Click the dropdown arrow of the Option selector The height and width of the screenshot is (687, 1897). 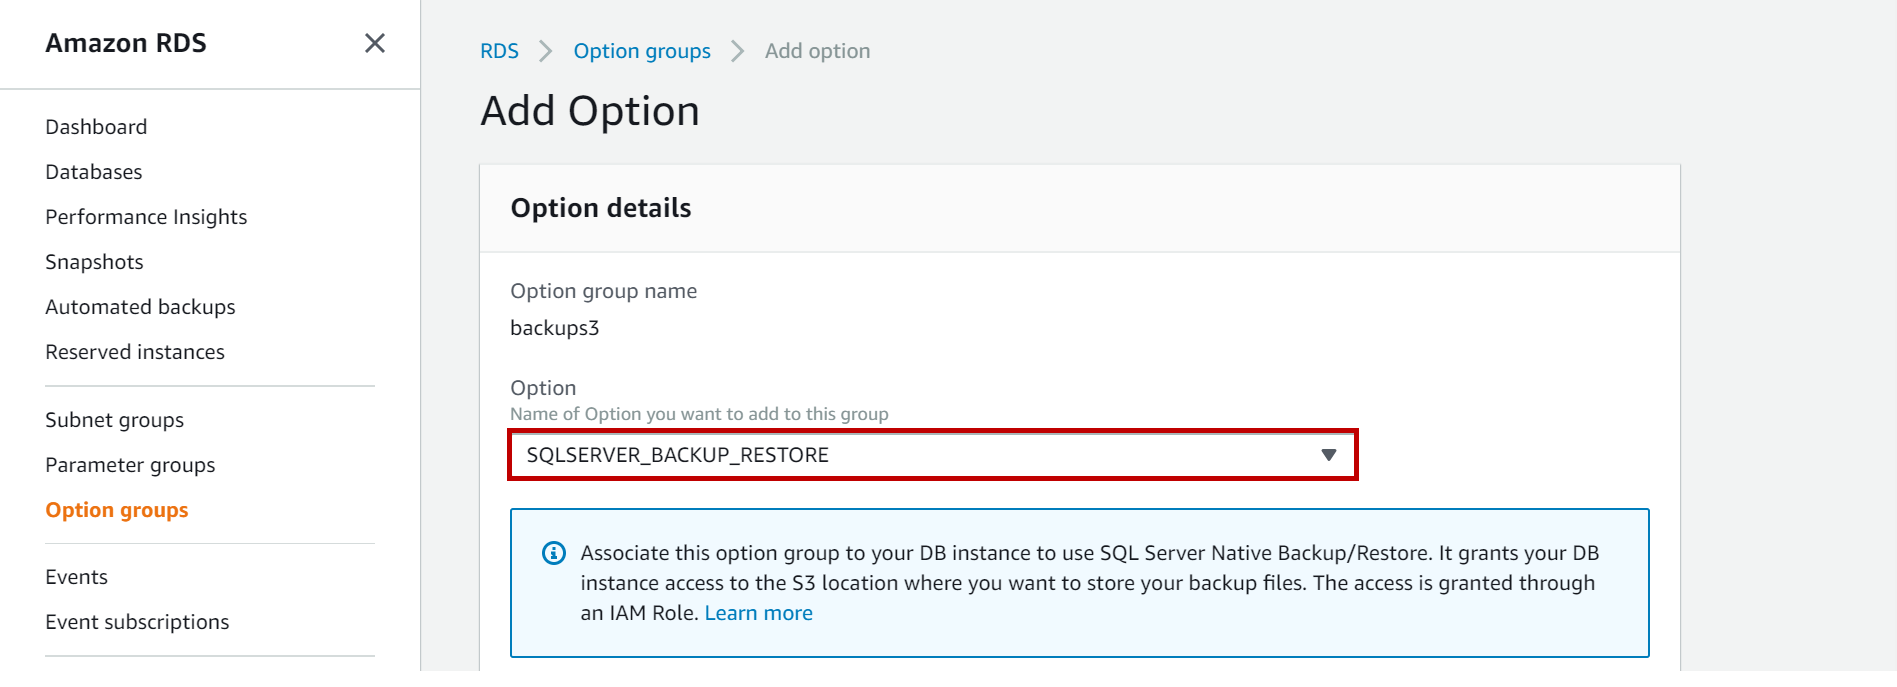point(1328,455)
